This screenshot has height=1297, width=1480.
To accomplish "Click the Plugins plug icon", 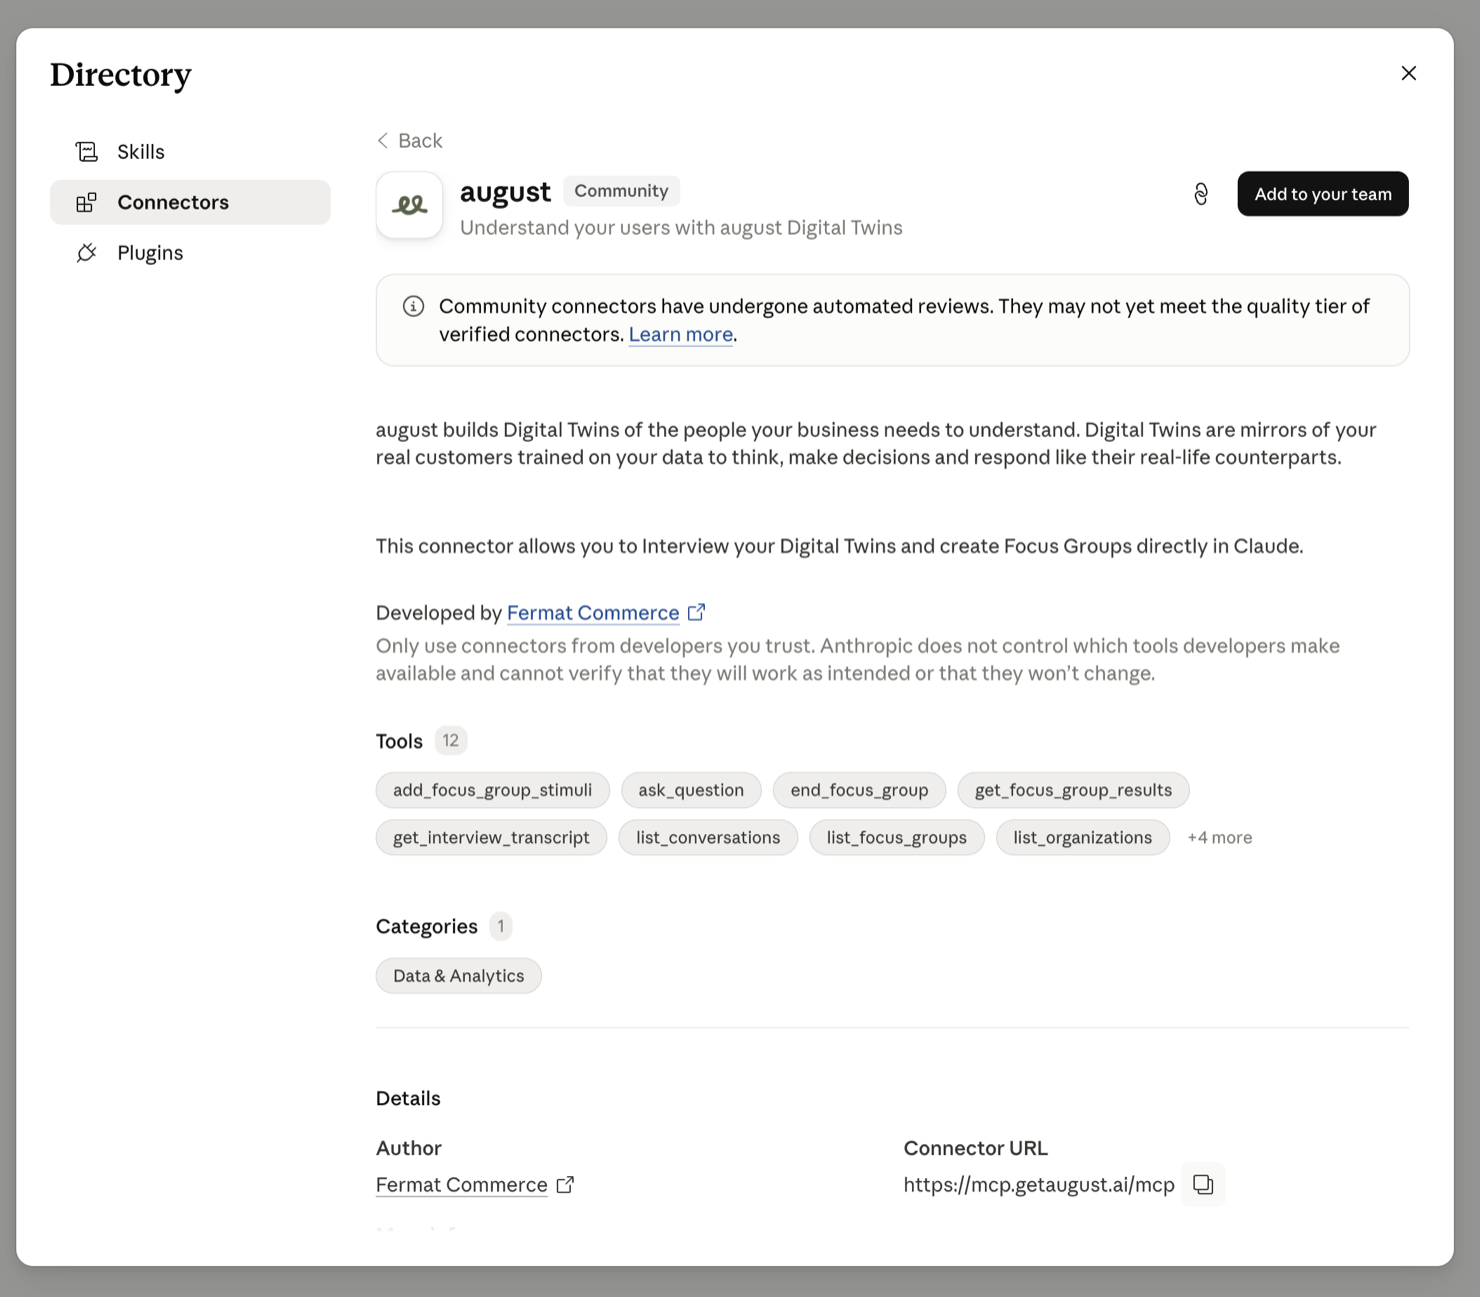I will tap(87, 253).
